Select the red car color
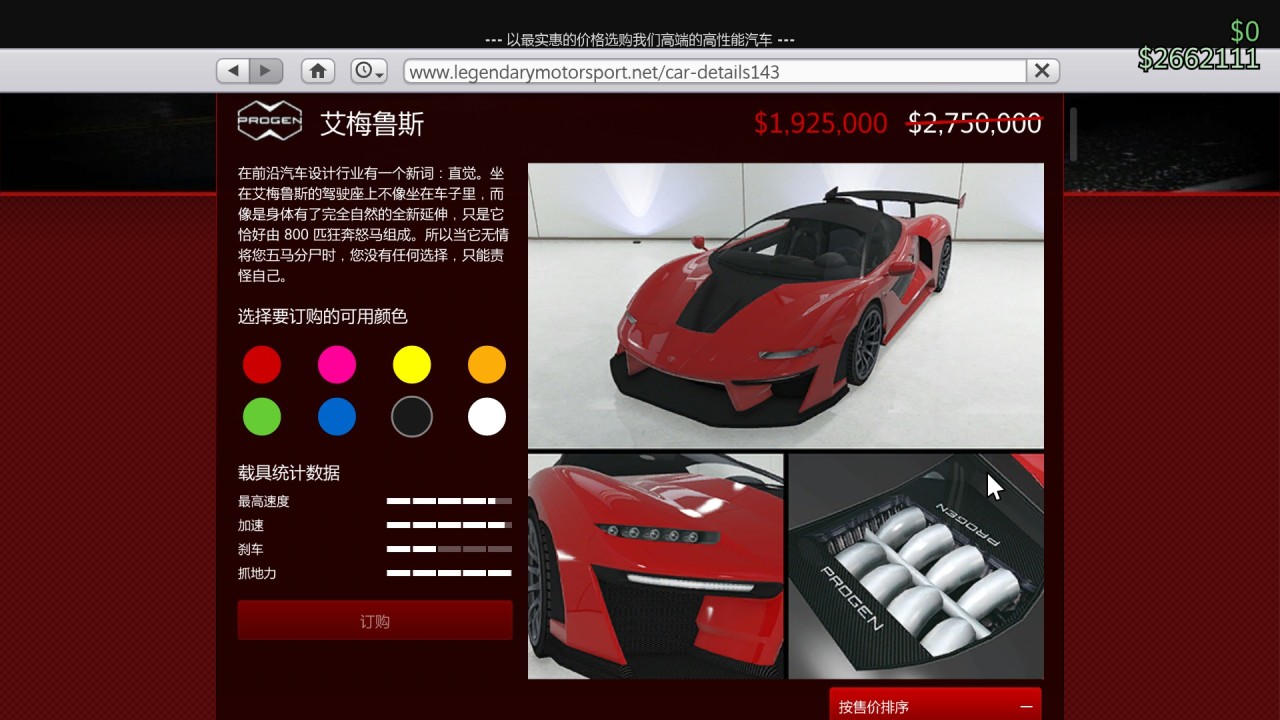 tap(262, 365)
